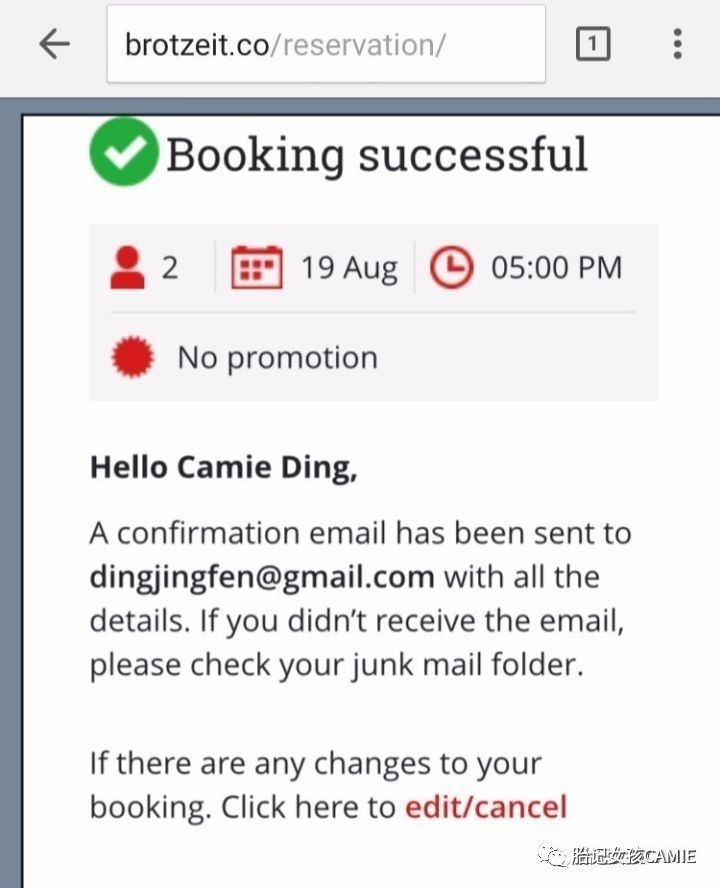Click the No promotion label
The width and height of the screenshot is (720, 888).
pos(277,357)
